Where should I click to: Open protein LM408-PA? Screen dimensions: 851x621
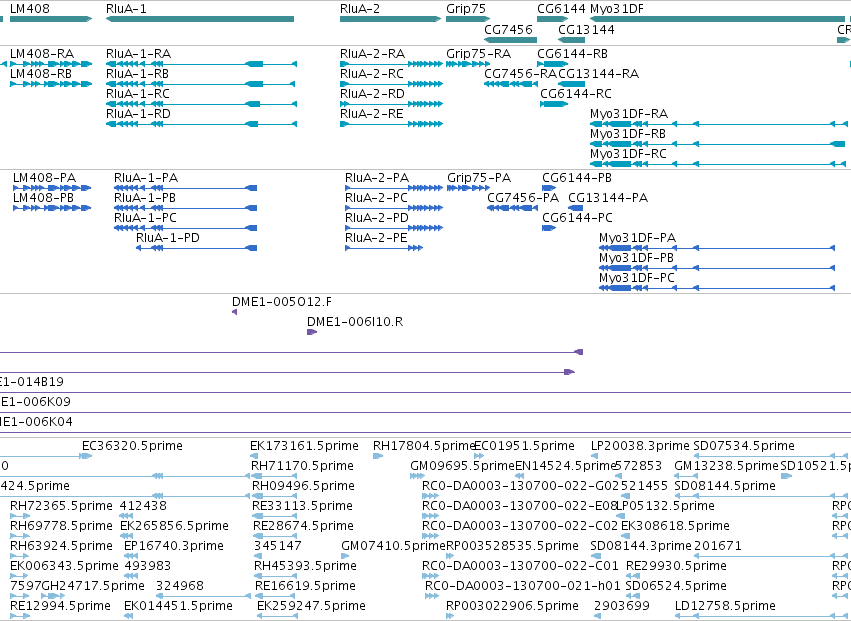pos(52,188)
